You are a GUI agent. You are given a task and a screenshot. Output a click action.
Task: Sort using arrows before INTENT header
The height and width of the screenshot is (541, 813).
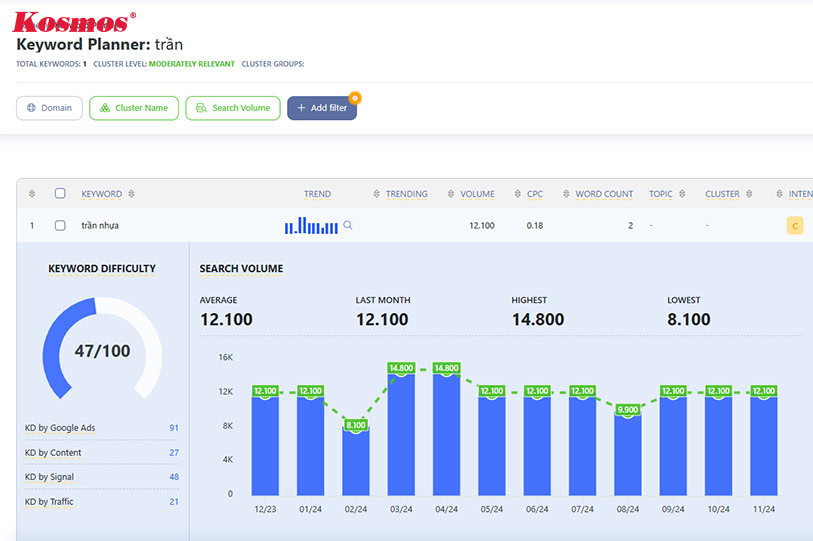(x=779, y=194)
